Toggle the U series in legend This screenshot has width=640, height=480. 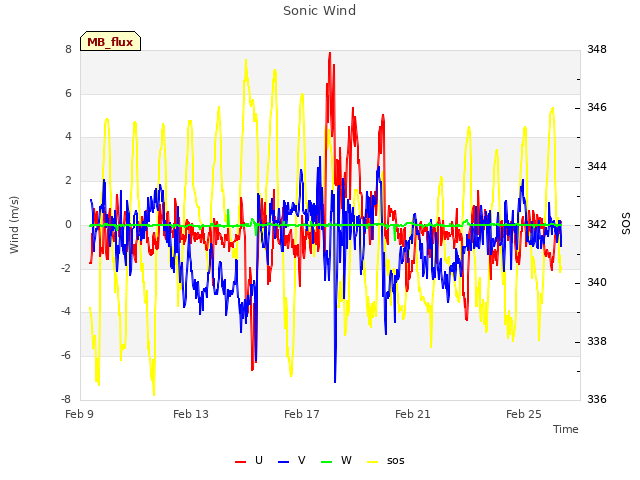click(249, 460)
